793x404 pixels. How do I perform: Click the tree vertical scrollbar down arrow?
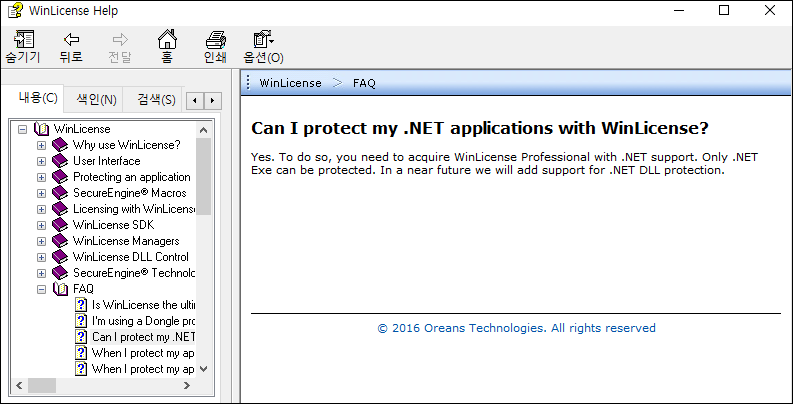point(203,369)
